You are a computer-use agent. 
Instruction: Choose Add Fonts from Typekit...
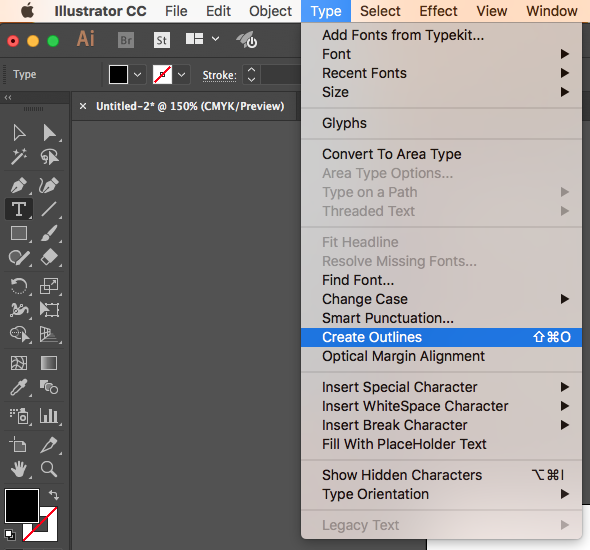[x=441, y=35]
